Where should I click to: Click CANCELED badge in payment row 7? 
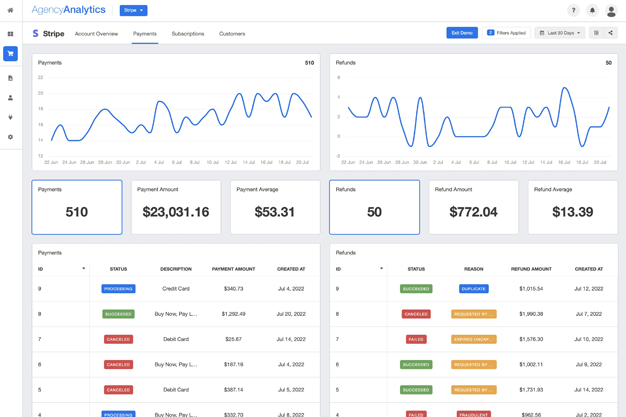coord(118,339)
